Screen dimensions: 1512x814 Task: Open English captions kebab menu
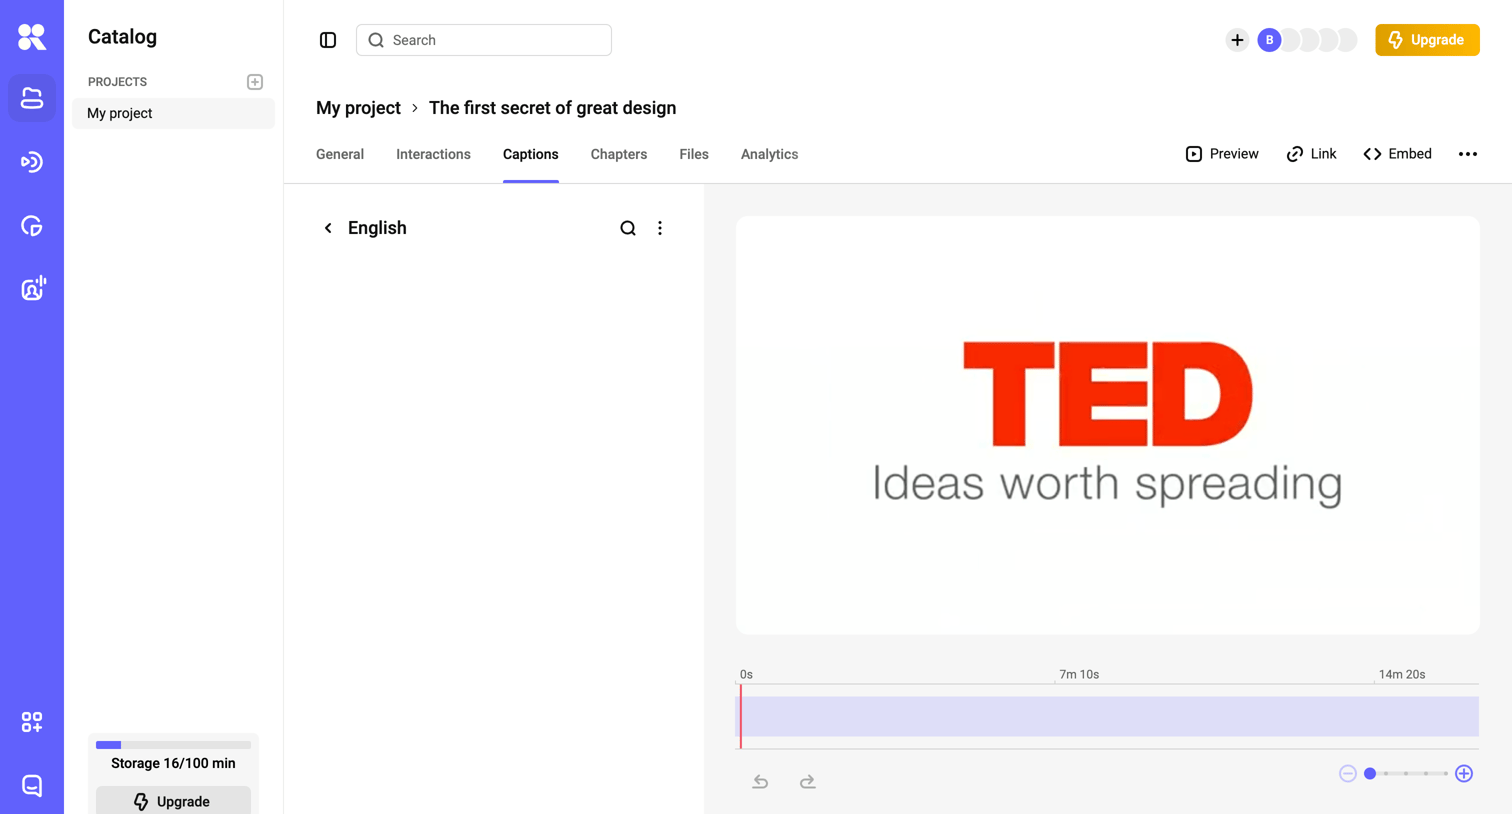[x=660, y=228]
